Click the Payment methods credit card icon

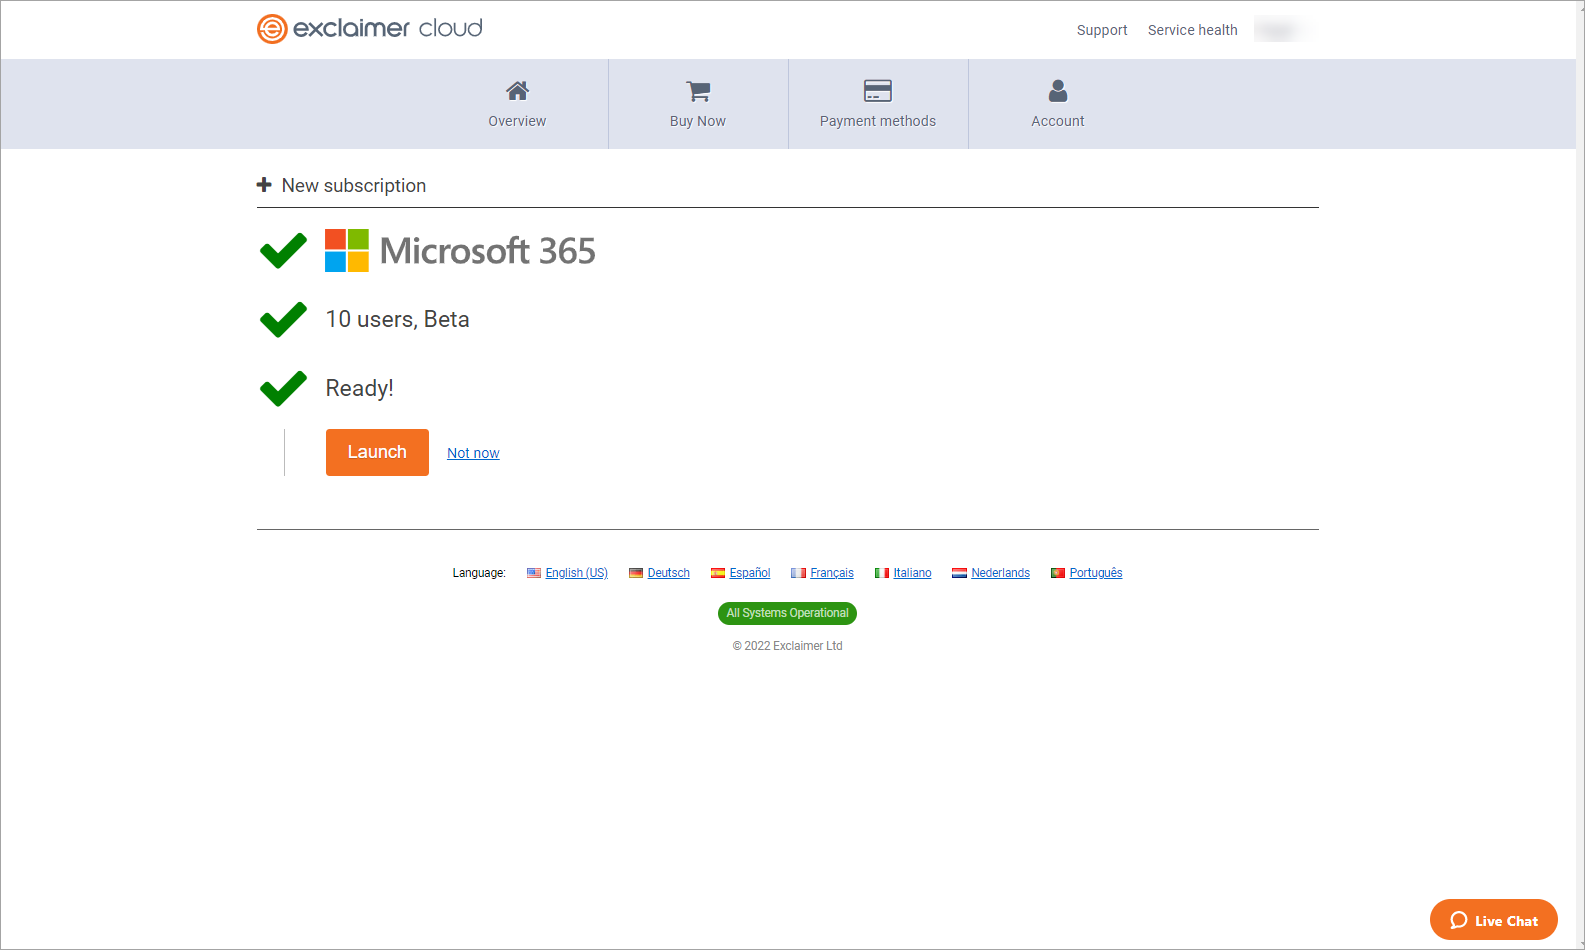pos(877,91)
